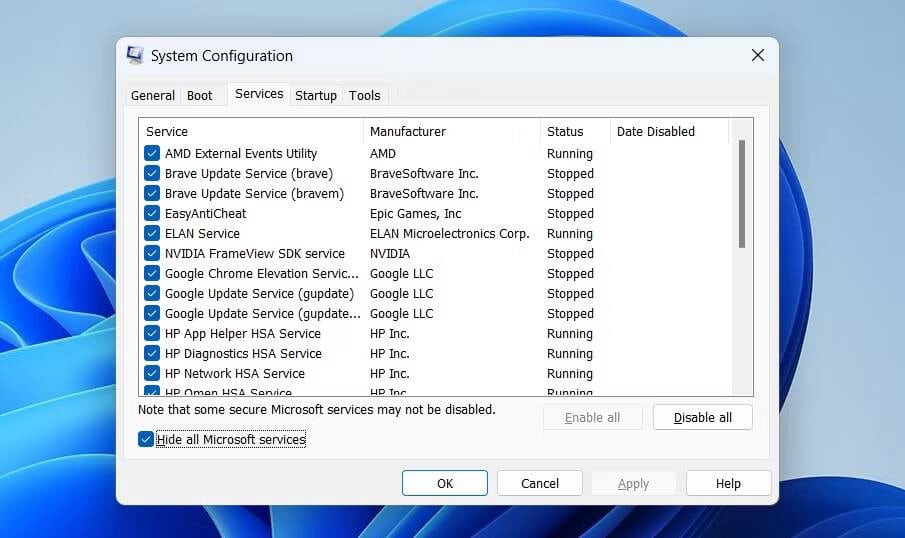Go to the Startup tab
This screenshot has height=538, width=905.
click(315, 95)
